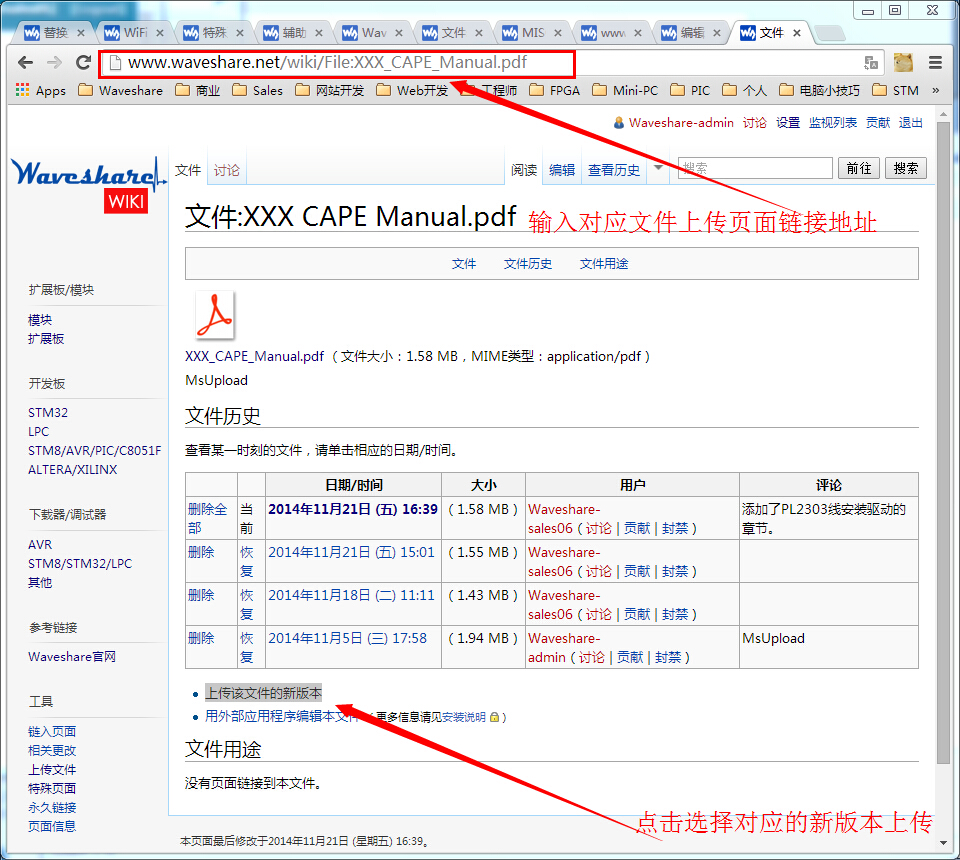
Task: Open 特殊页面 in tools sidebar
Action: pos(52,788)
